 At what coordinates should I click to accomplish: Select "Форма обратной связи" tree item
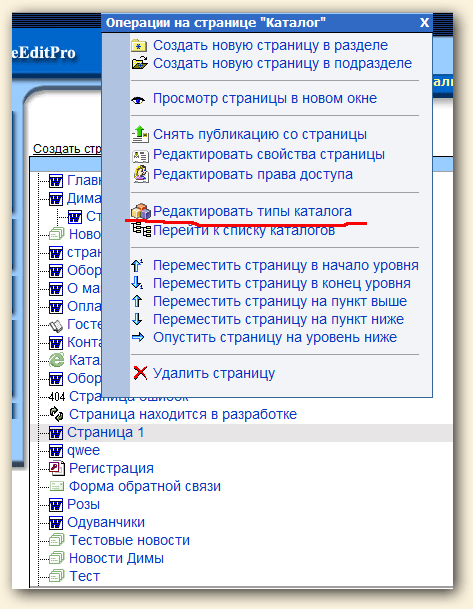point(144,486)
